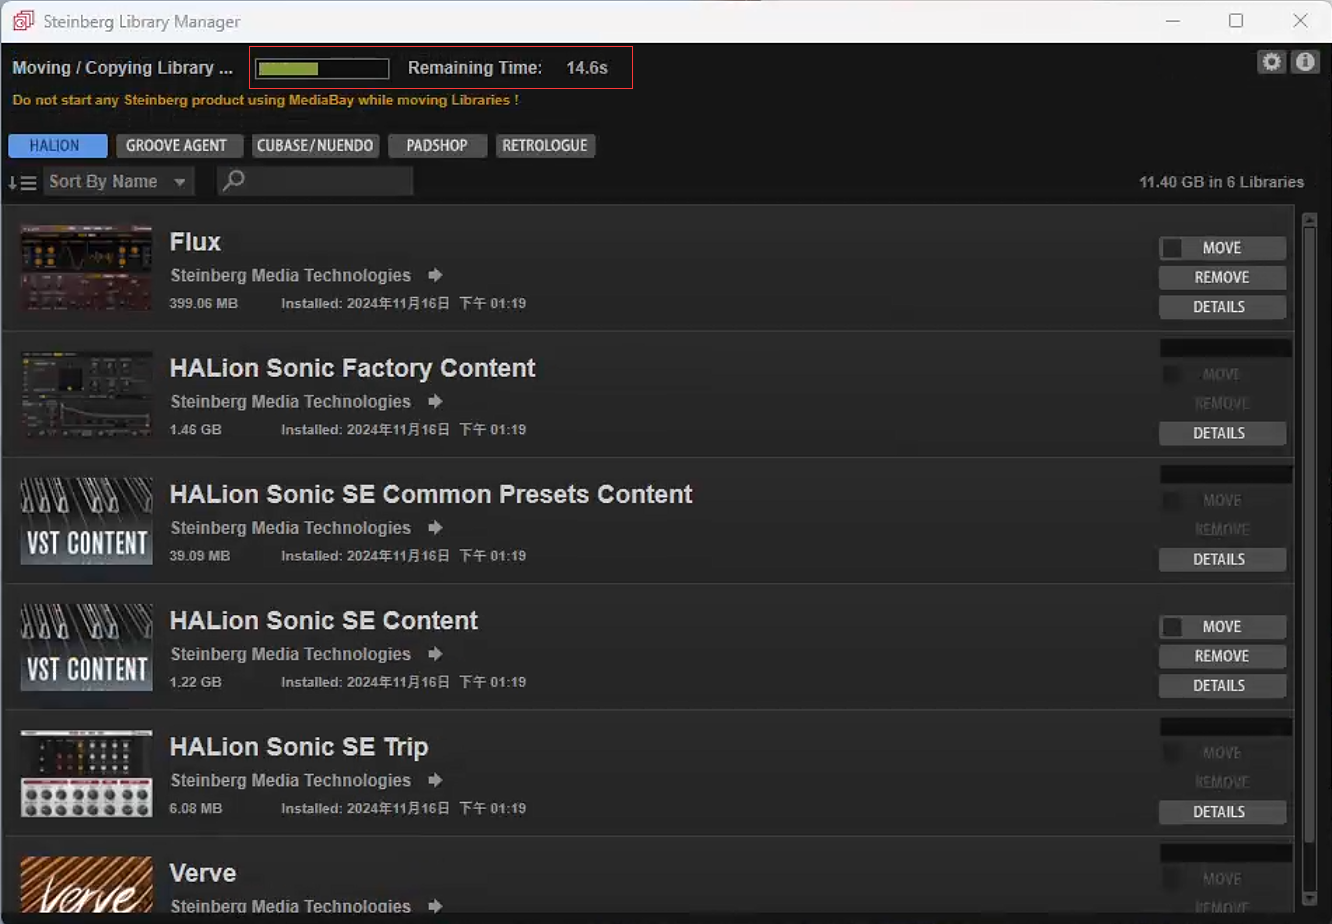Switch to the GROOVE AGENT tab
The image size is (1332, 924).
(180, 145)
